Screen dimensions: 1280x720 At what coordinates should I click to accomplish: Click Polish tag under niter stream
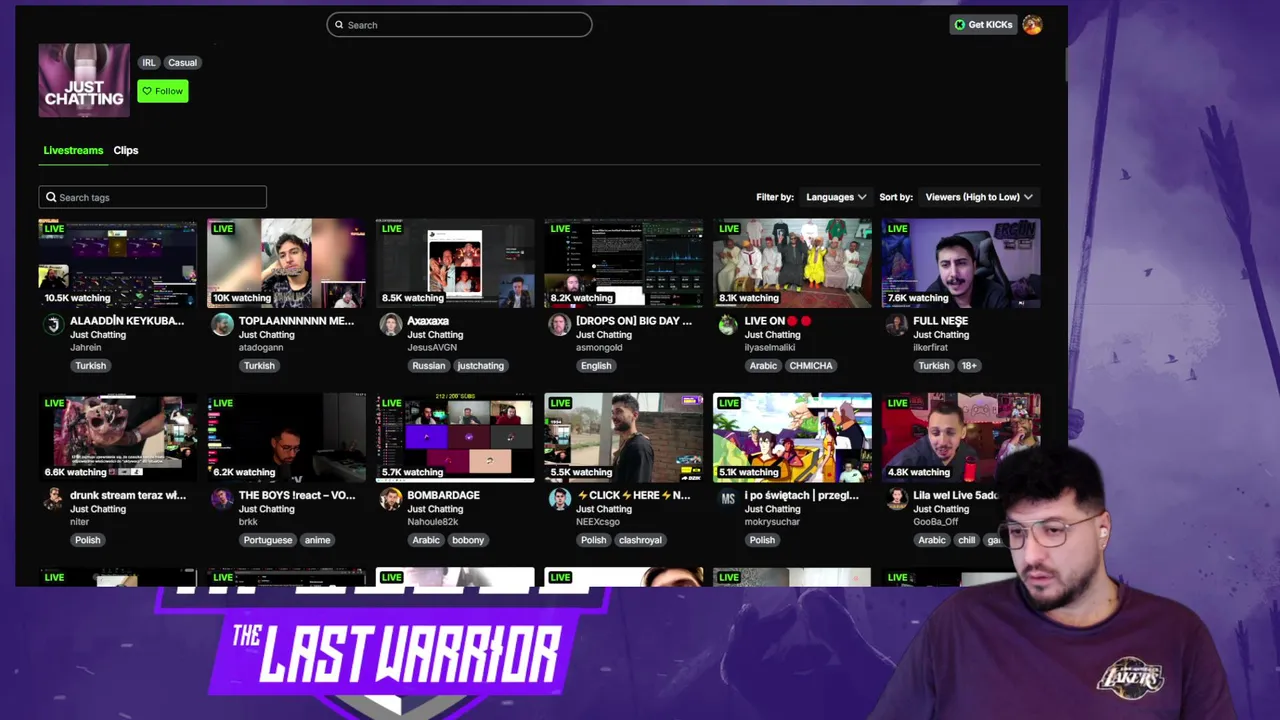87,540
